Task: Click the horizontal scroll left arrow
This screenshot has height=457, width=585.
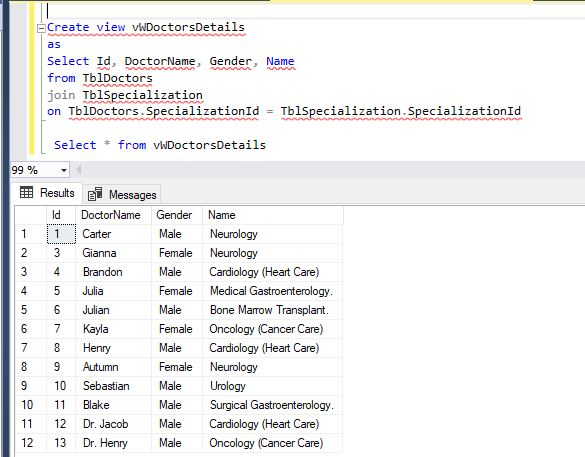Action: click(x=78, y=170)
